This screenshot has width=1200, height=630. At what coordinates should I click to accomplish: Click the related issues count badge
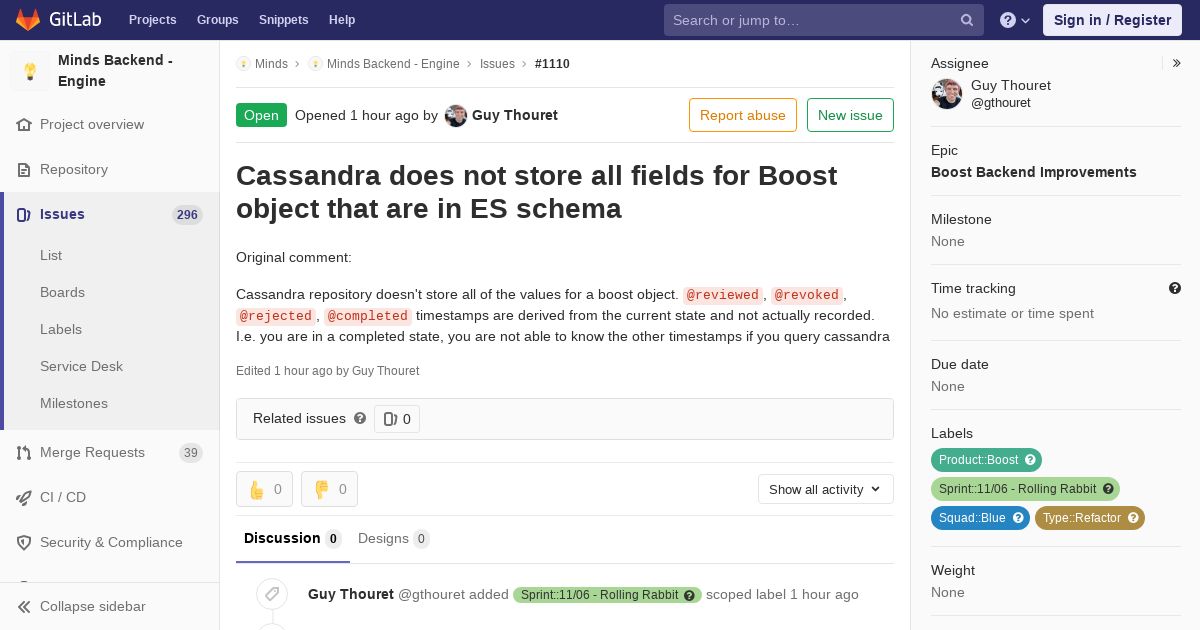pos(397,419)
